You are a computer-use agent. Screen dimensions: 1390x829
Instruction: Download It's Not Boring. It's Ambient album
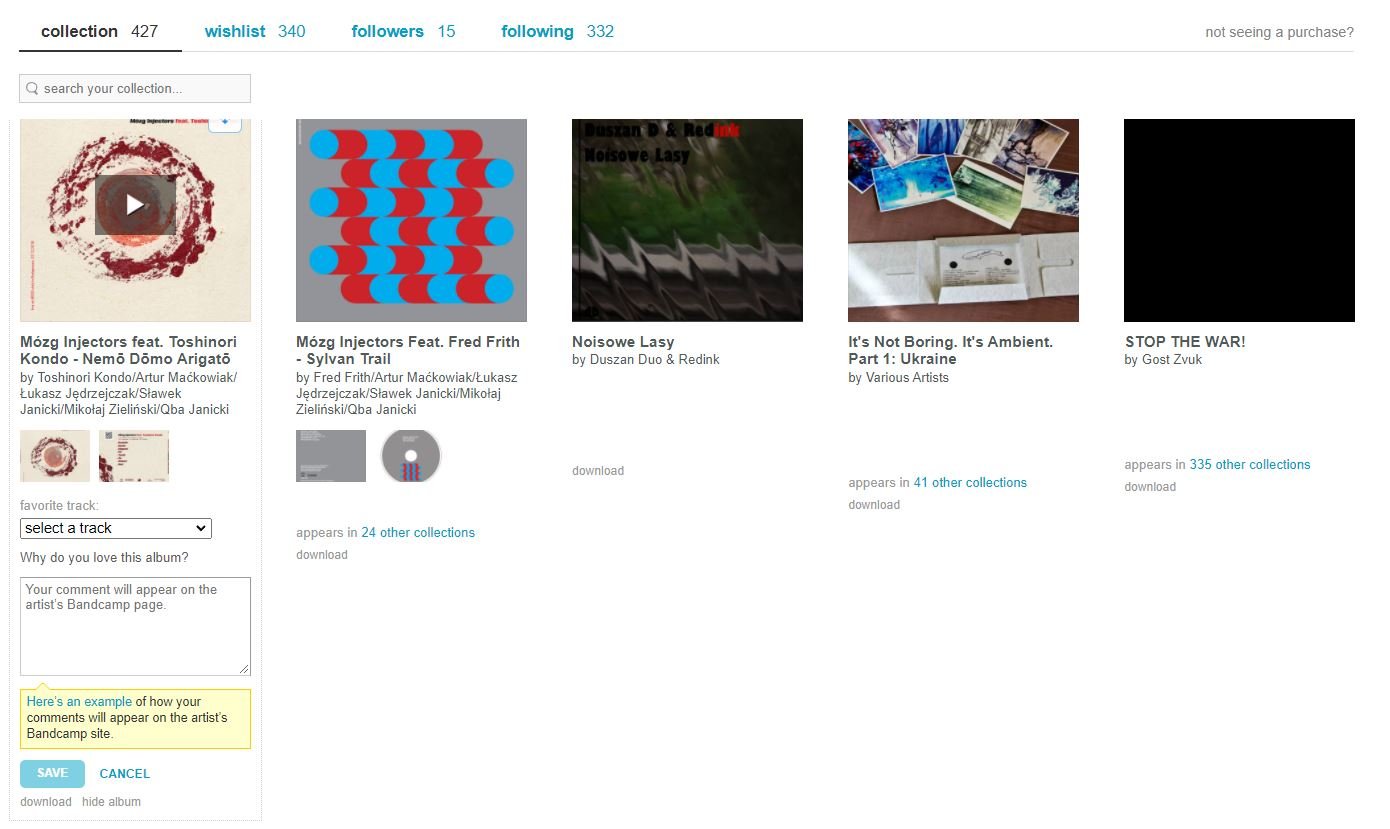tap(874, 505)
